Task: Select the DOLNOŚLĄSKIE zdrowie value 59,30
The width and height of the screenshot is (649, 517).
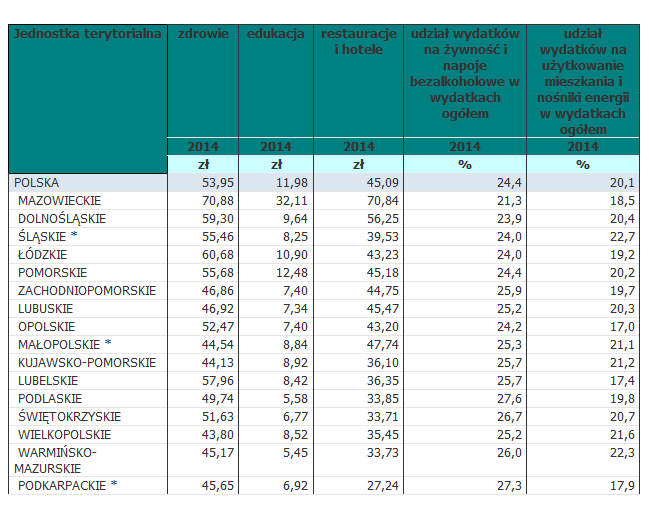Action: [218, 219]
